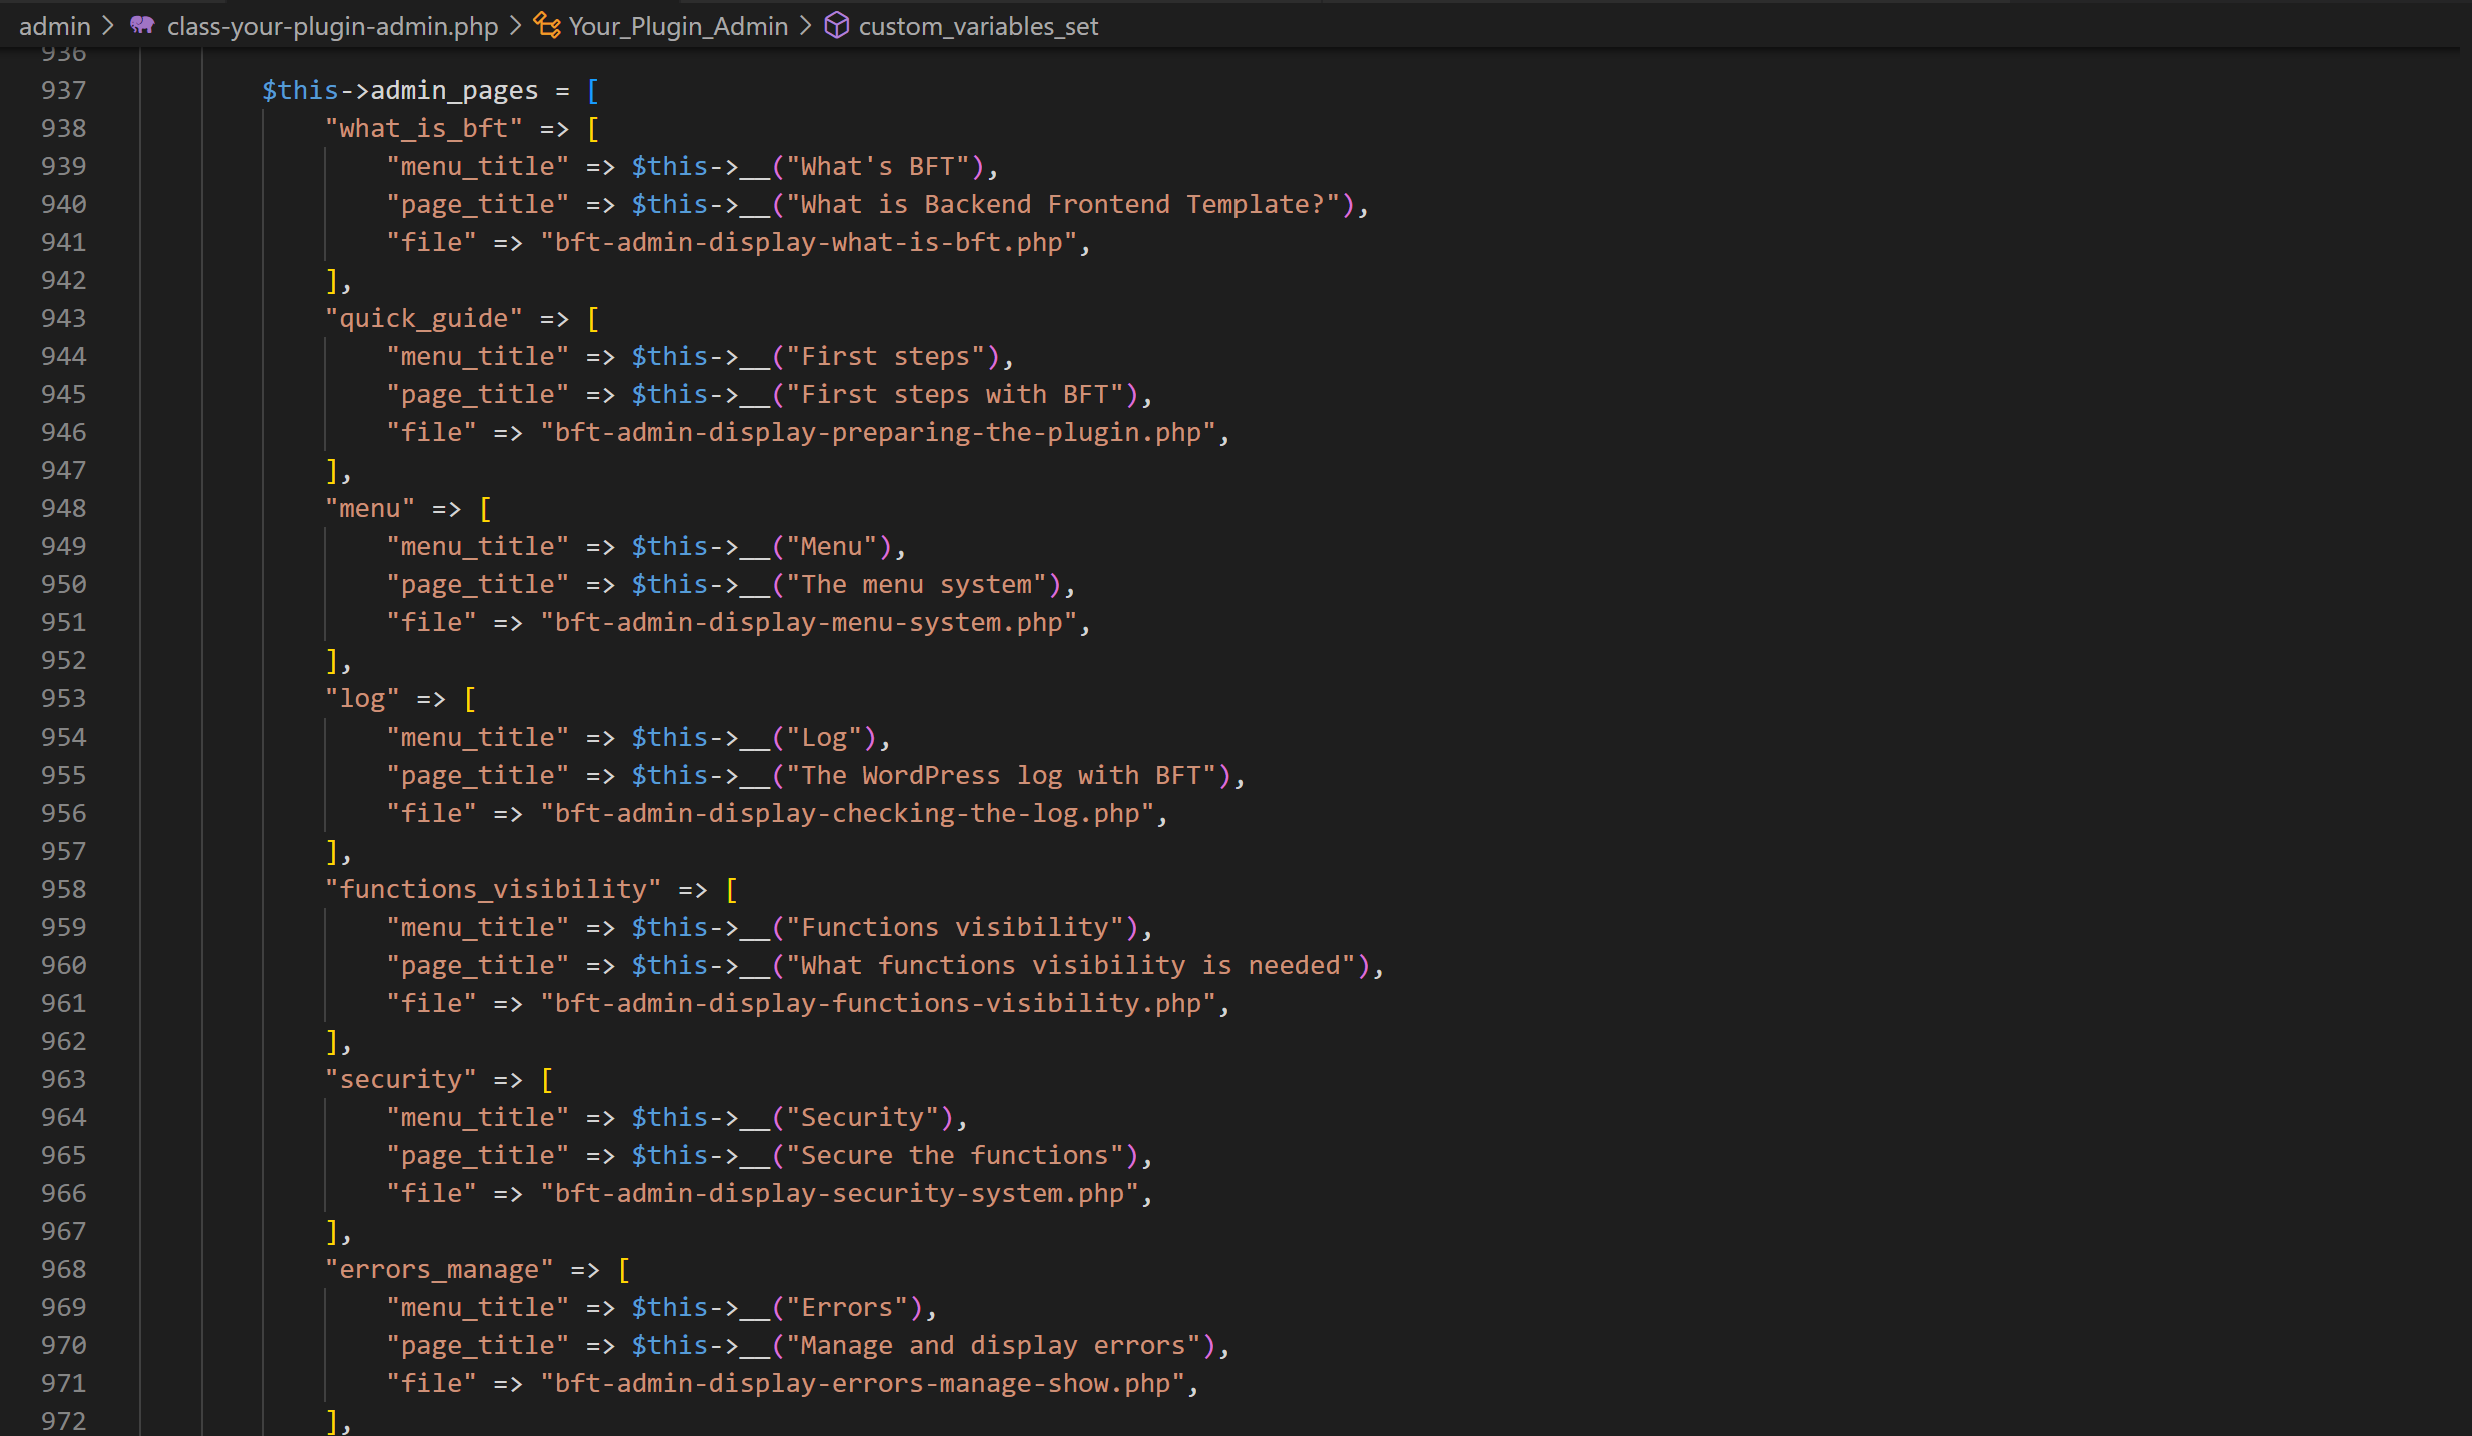Viewport: 2472px width, 1436px height.
Task: Click the class-your-plugin-admin.php breadcrumb
Action: pos(332,26)
